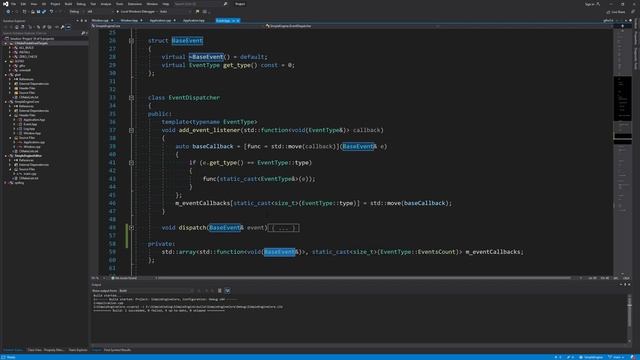Image resolution: width=640 pixels, height=360 pixels.
Task: Collapse the class EventDispatcher code block
Action: [x=131, y=98]
